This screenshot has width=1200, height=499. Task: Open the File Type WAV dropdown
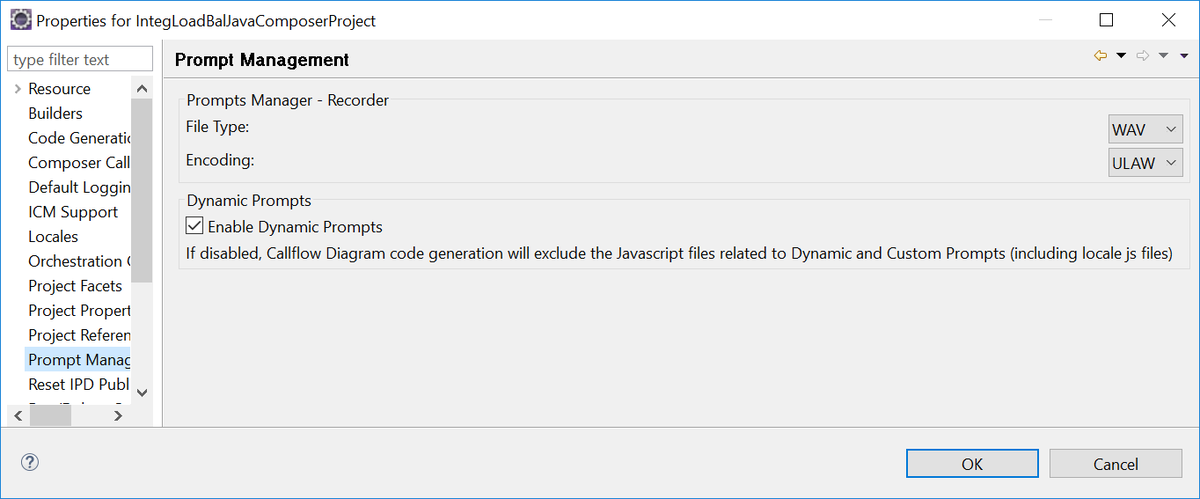coord(1145,130)
